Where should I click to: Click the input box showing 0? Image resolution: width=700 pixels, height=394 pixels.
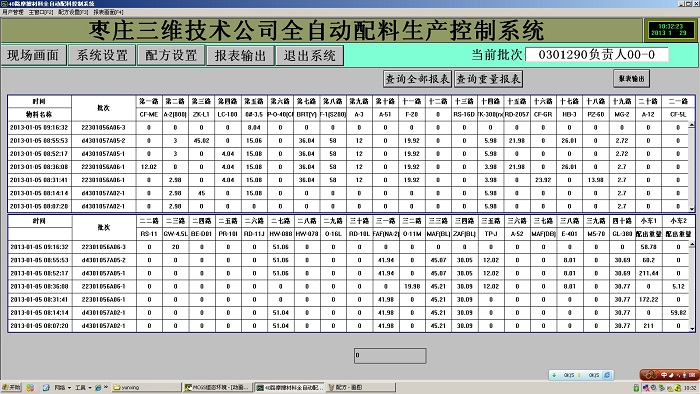click(390, 356)
